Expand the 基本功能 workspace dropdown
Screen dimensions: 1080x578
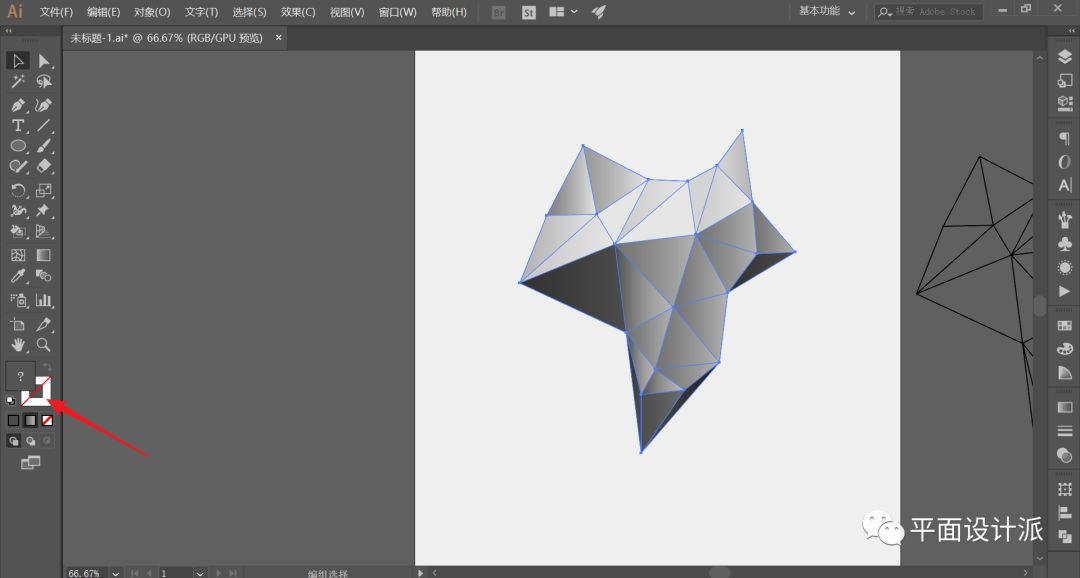click(827, 12)
